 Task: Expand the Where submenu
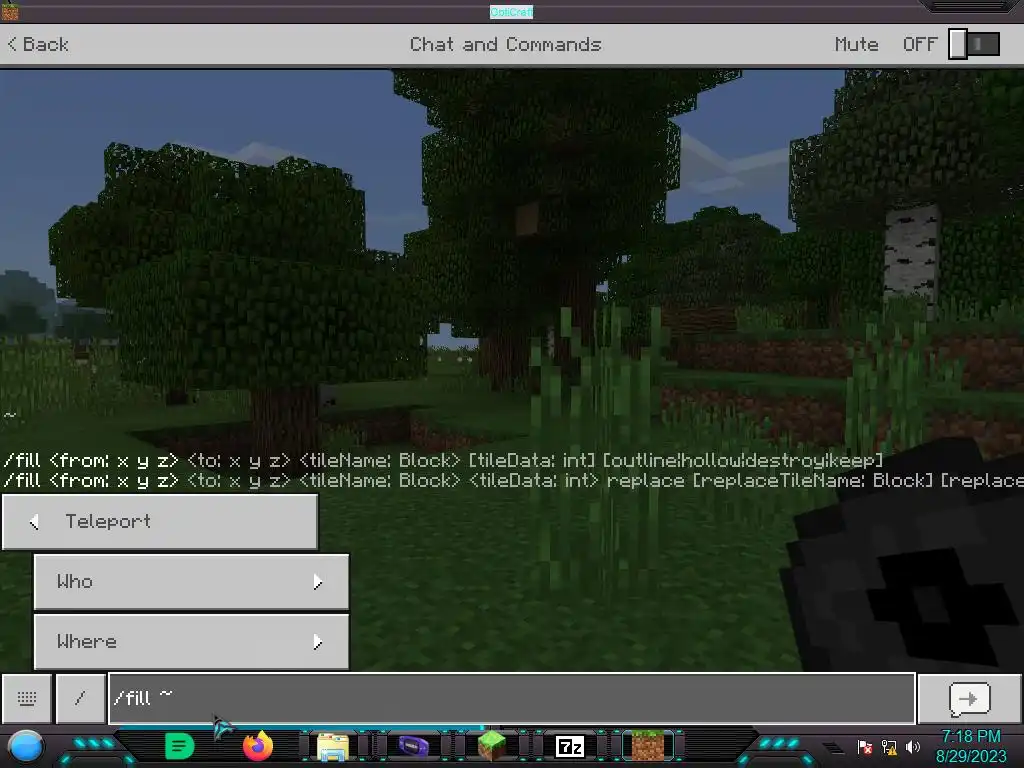coord(191,642)
